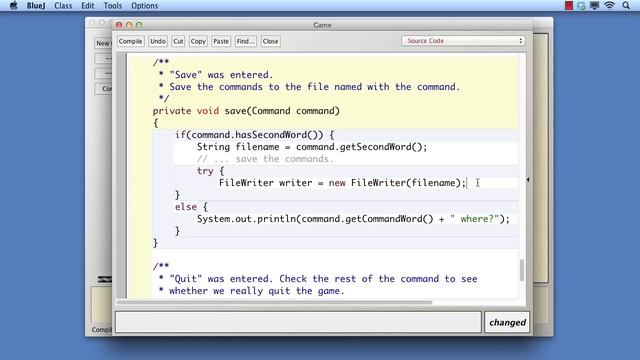640x360 pixels.
Task: Click the vertical scrollbar thumb
Action: click(522, 270)
